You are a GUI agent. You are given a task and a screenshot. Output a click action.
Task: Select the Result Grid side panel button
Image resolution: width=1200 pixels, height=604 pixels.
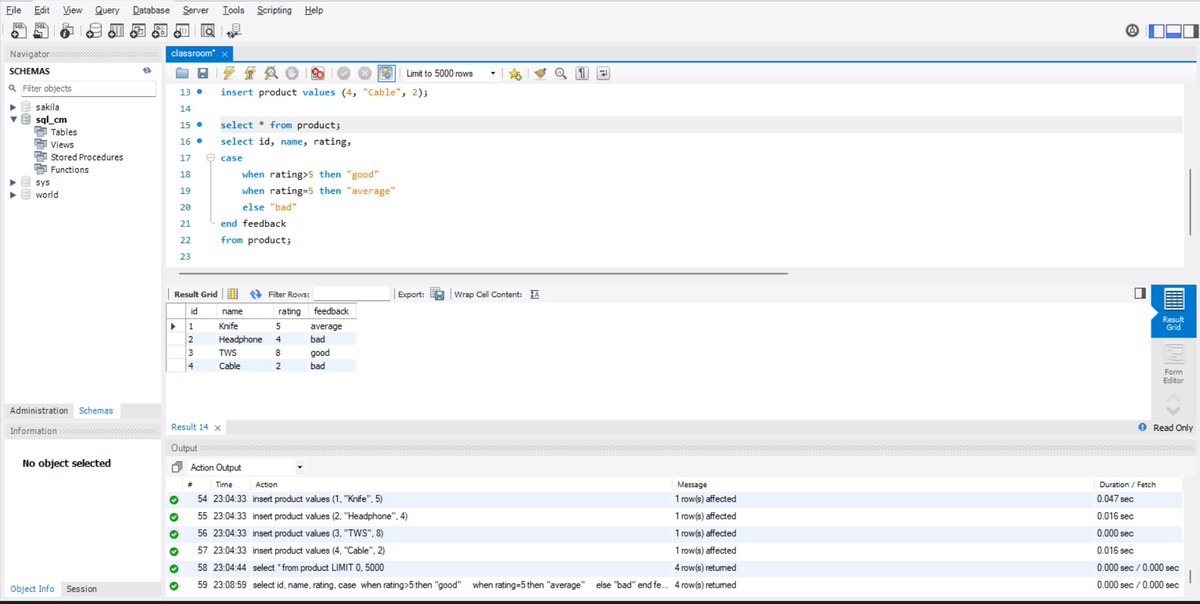(1173, 311)
